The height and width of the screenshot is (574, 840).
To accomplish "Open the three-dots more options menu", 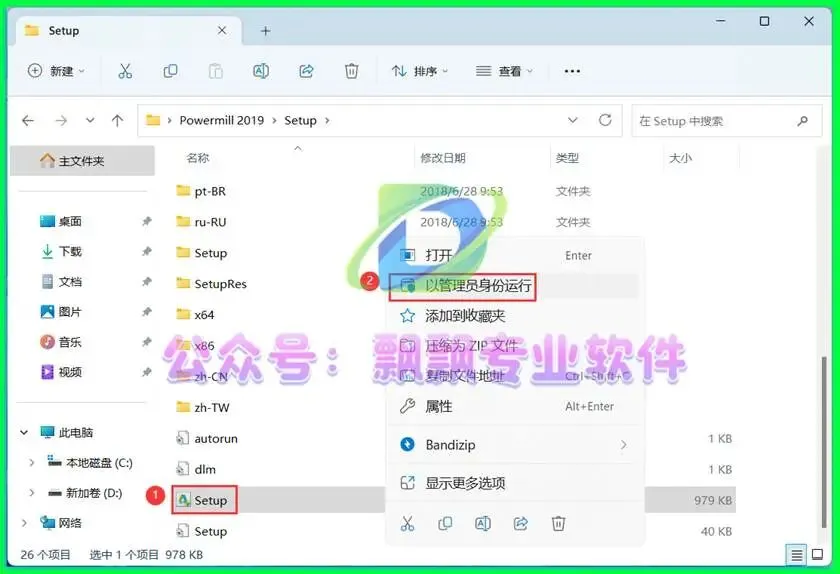I will [x=572, y=71].
